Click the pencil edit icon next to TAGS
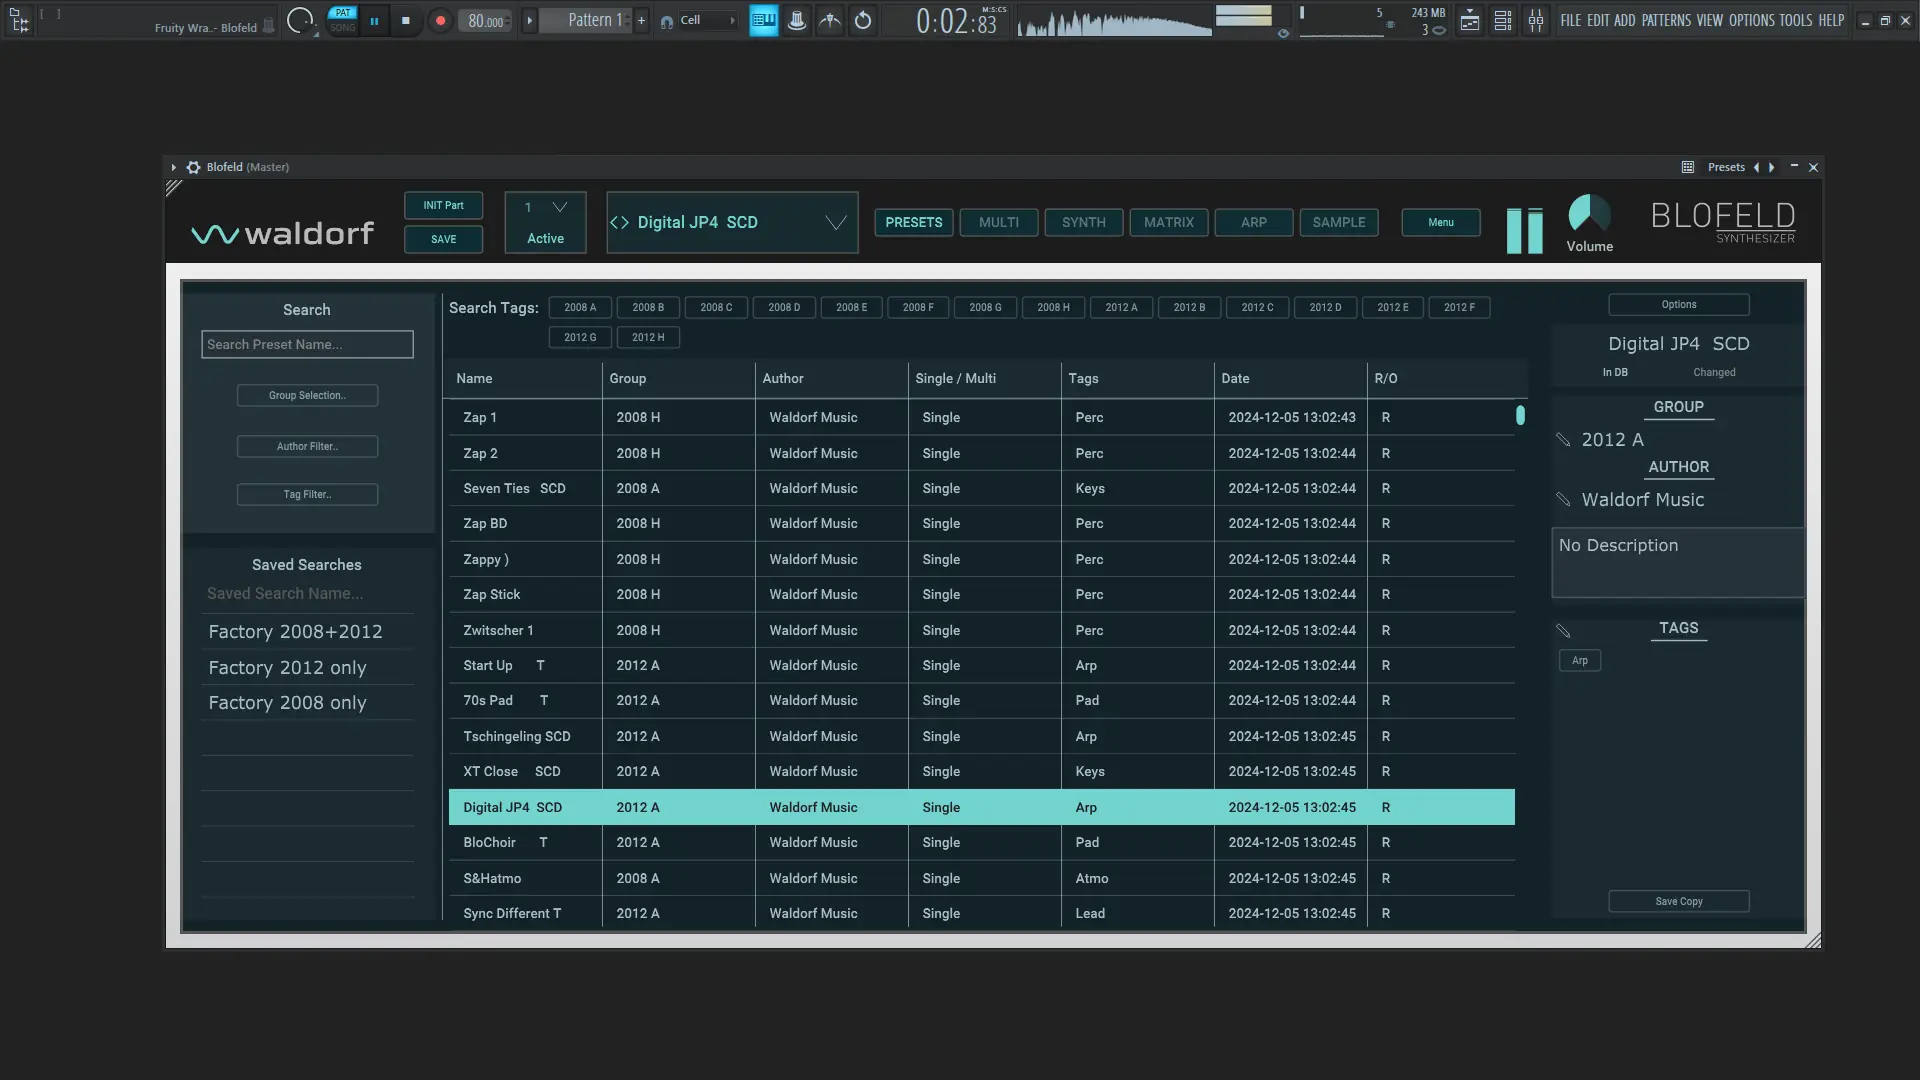 coord(1564,631)
